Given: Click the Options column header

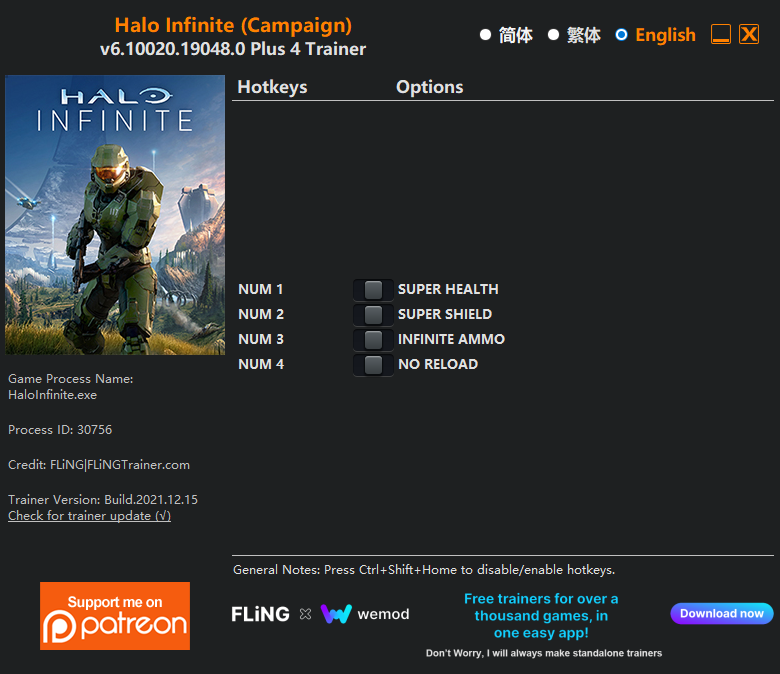Looking at the screenshot, I should (x=430, y=87).
